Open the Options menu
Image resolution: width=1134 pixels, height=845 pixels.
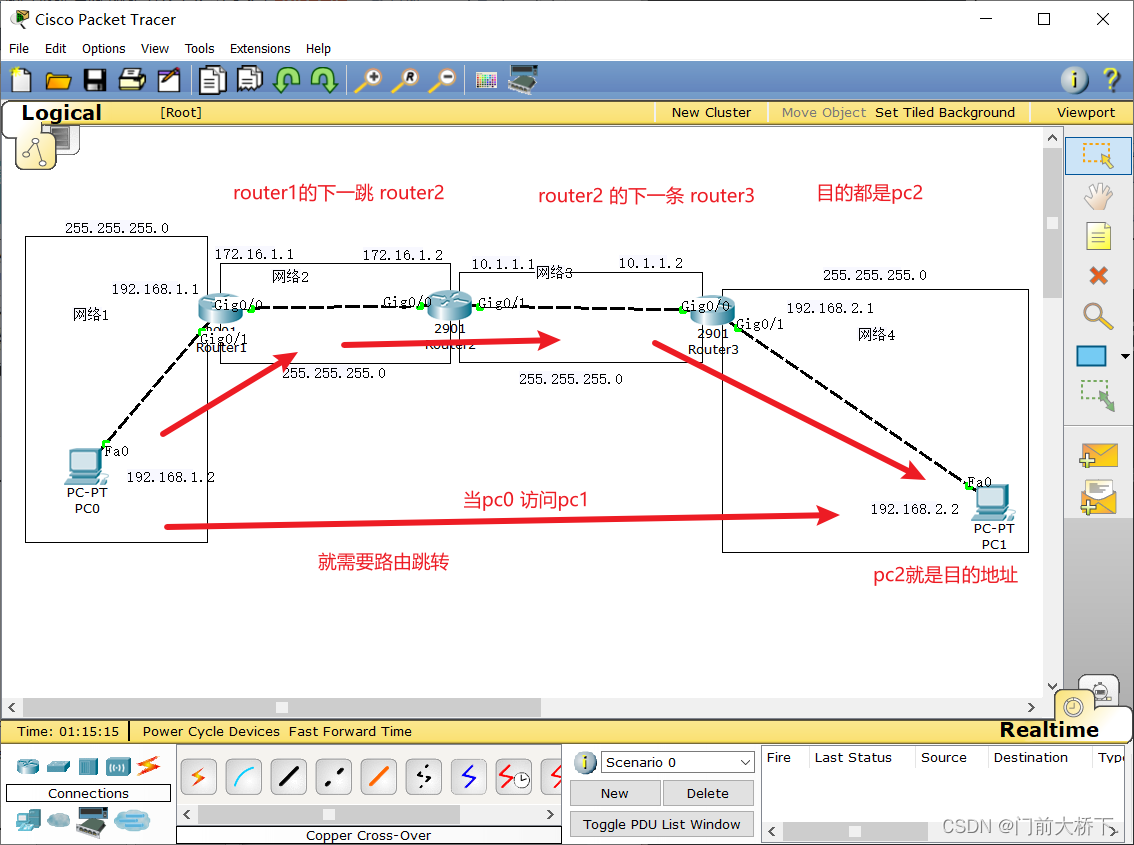(x=103, y=48)
